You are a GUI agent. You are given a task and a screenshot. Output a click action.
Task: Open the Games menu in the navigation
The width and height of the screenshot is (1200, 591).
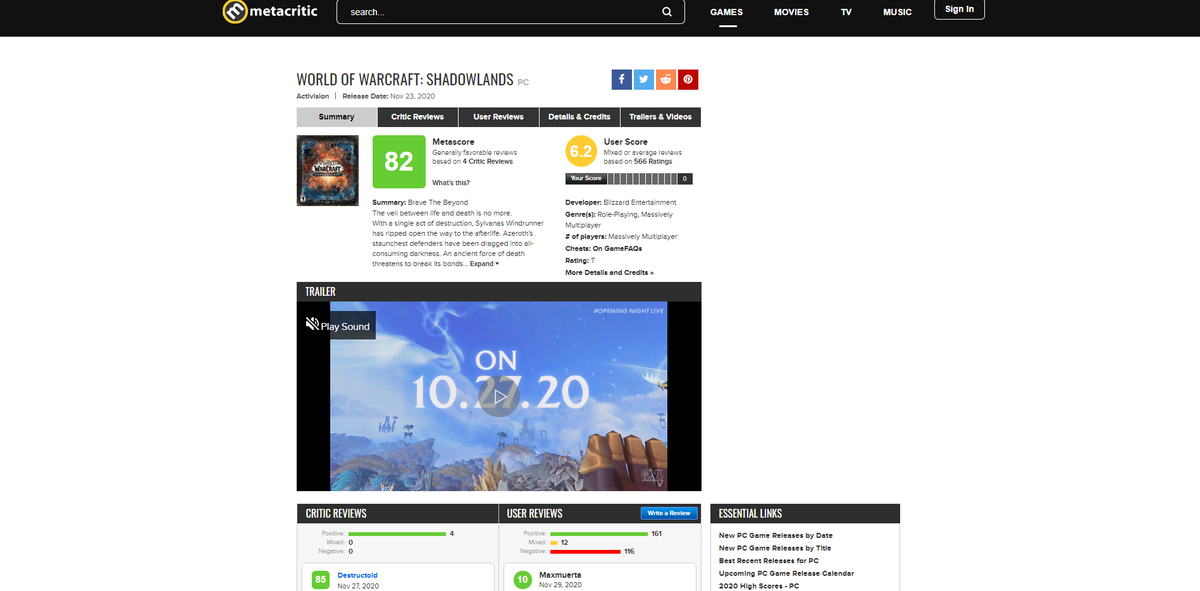click(x=726, y=12)
